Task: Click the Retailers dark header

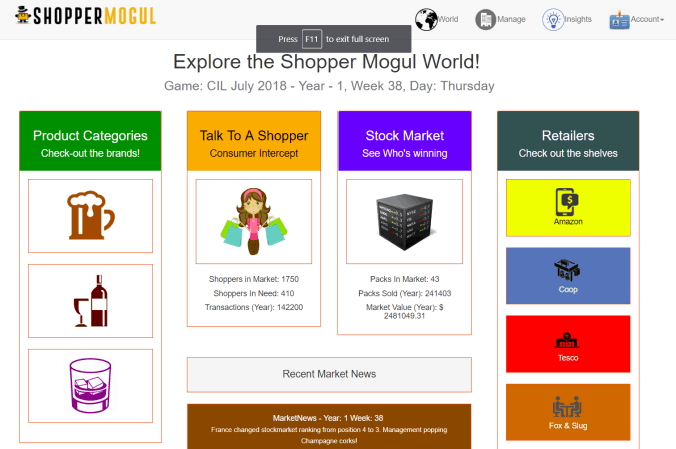Action: click(x=568, y=141)
